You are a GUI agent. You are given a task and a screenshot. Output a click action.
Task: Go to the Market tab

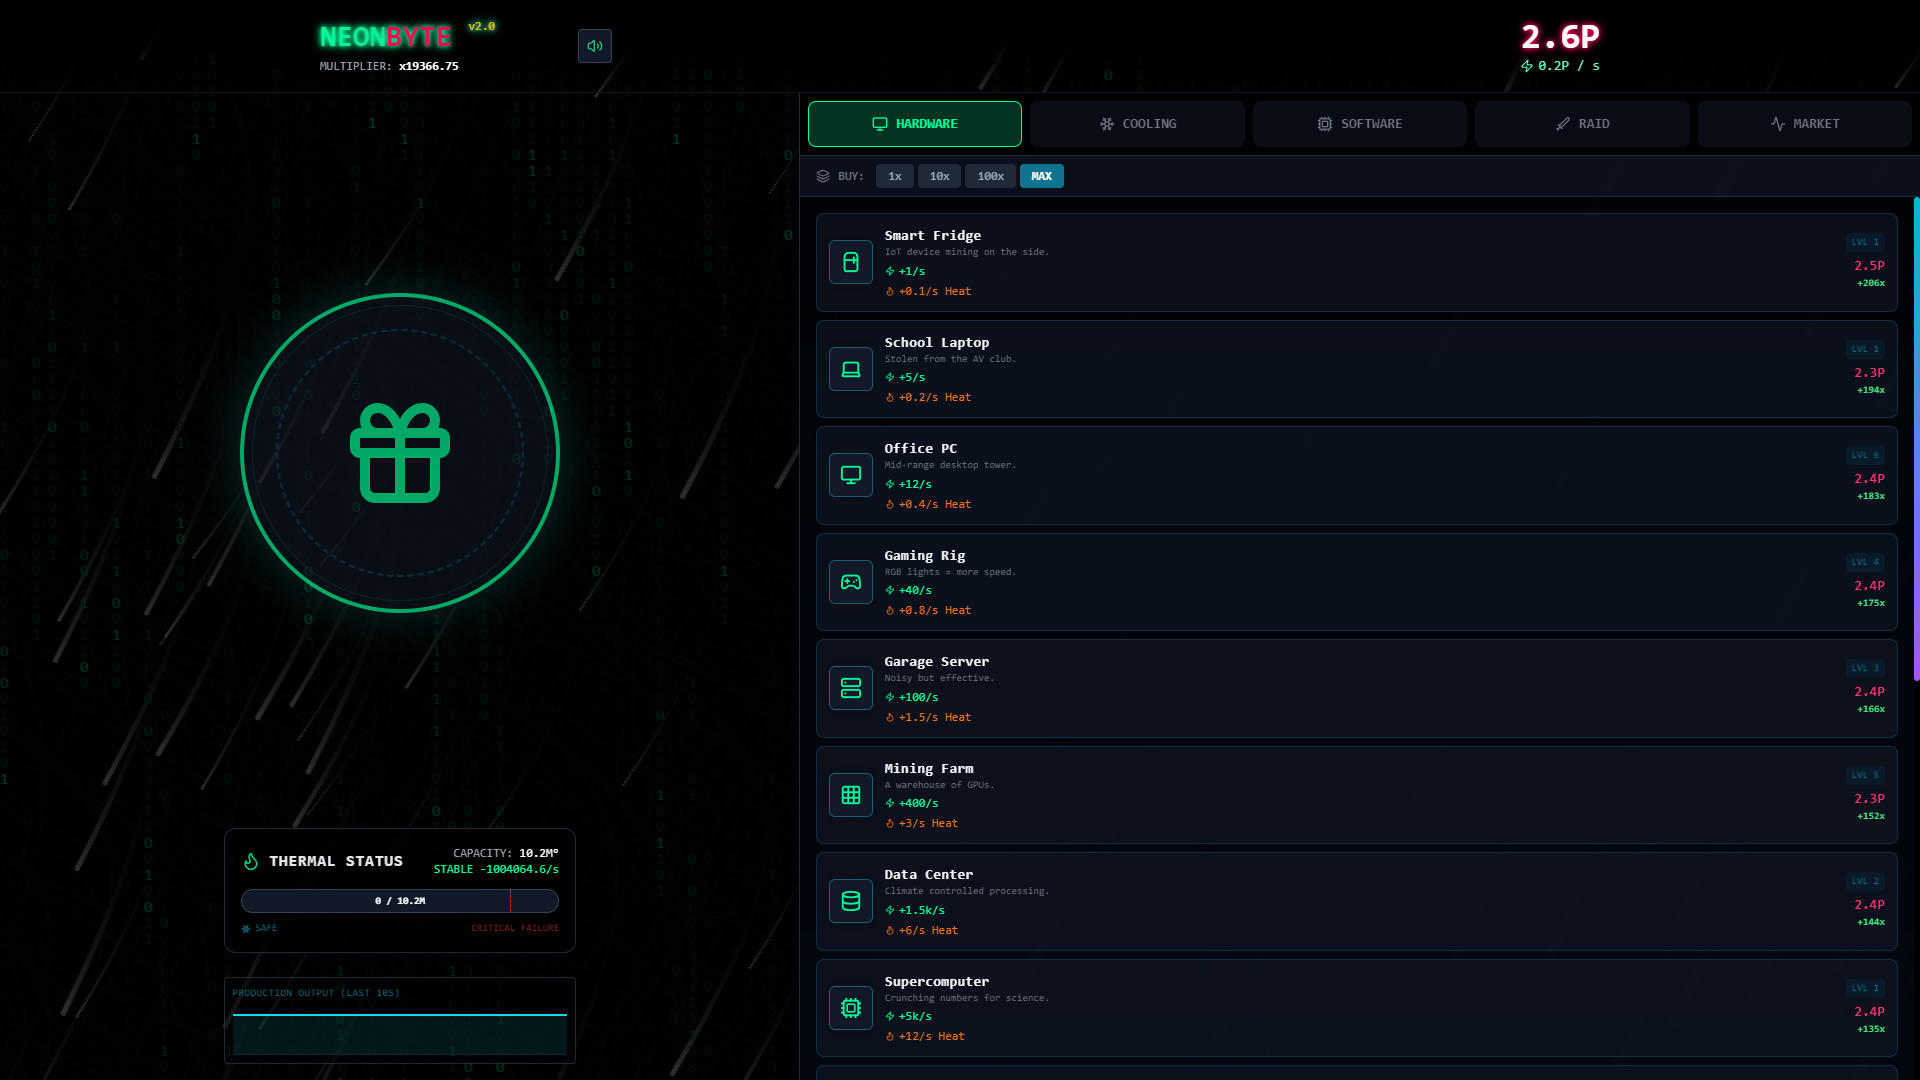point(1804,124)
